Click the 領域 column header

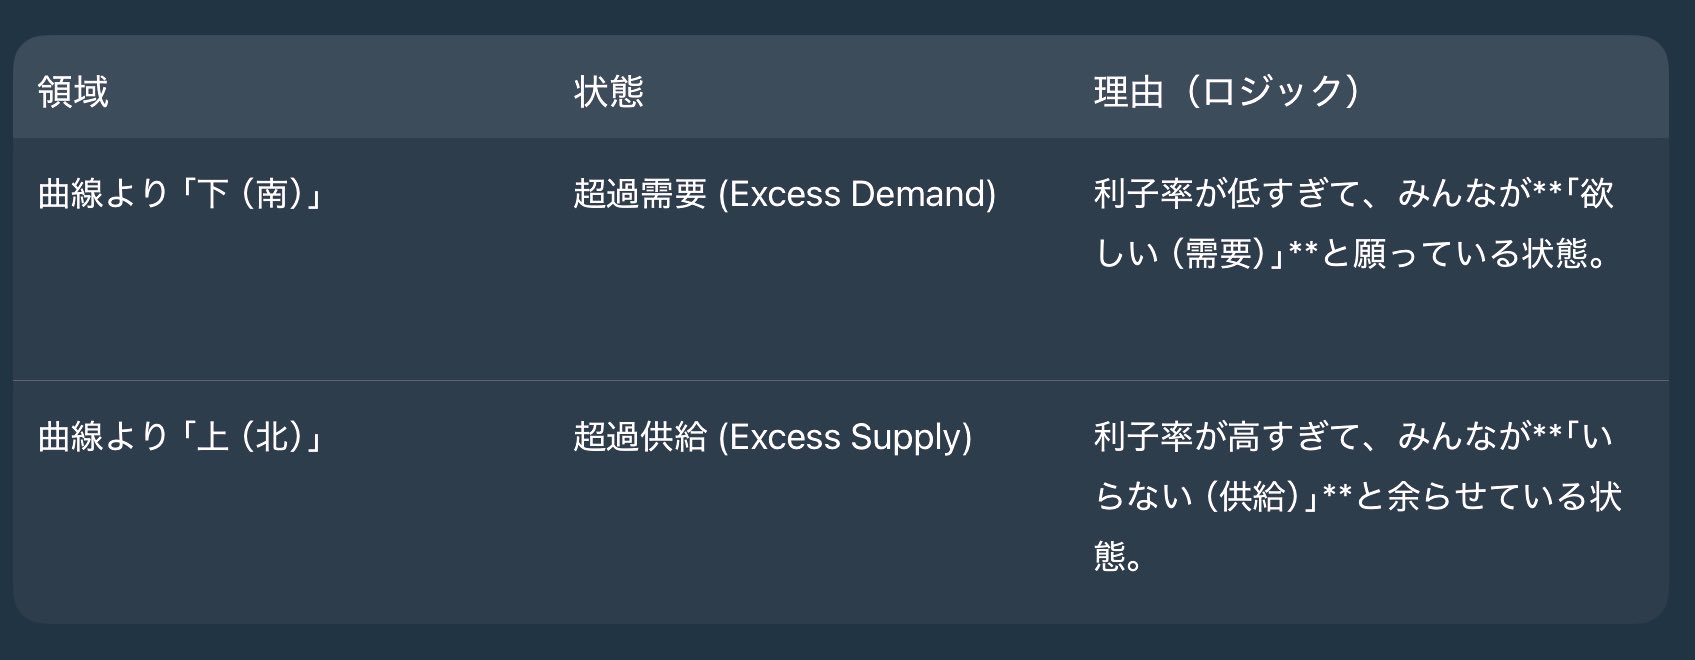73,92
